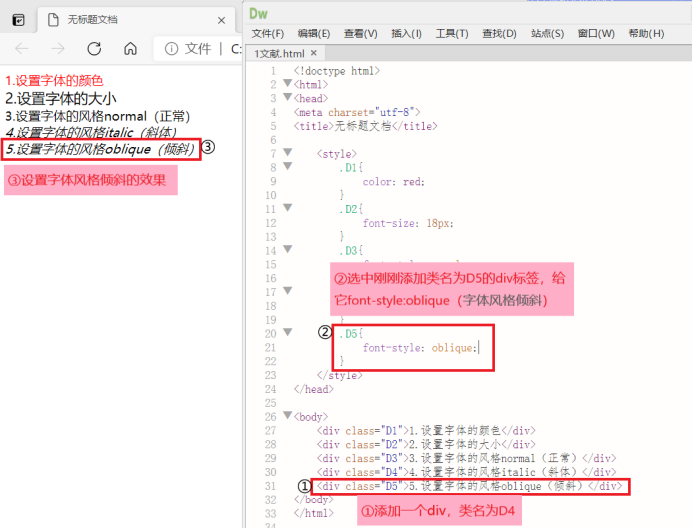Click site info icon in address bar
Viewport: 692px width, 528px height.
pos(171,48)
